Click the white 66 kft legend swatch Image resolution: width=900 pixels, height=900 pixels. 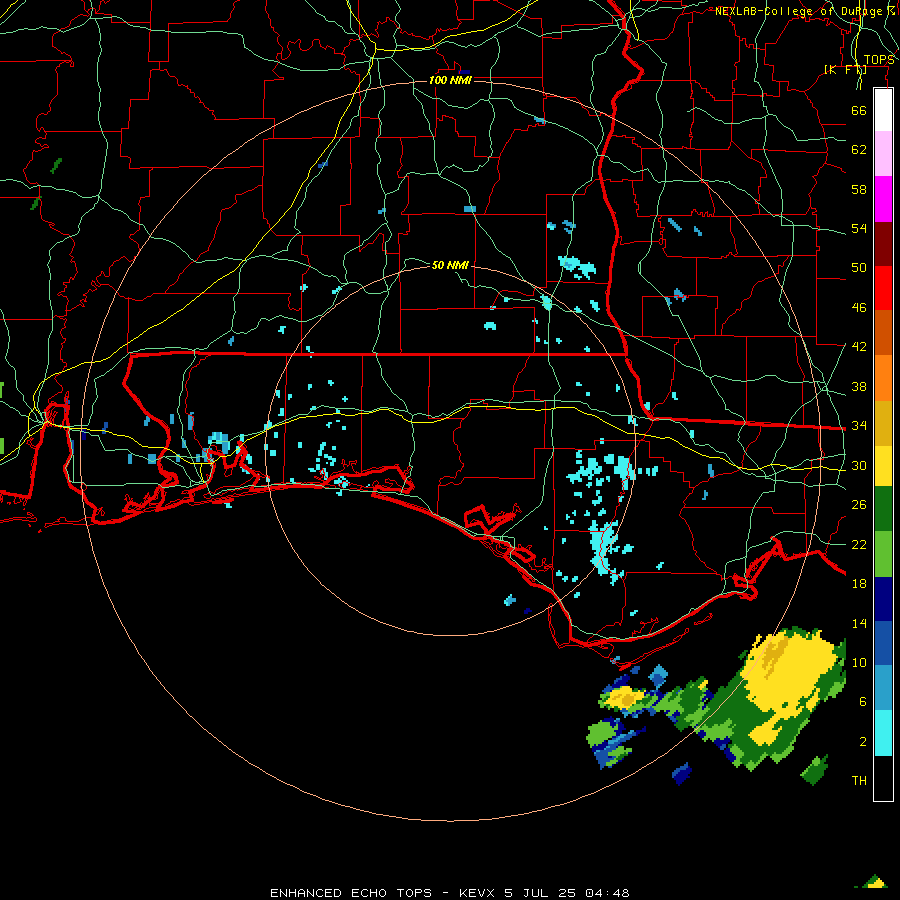(x=883, y=110)
